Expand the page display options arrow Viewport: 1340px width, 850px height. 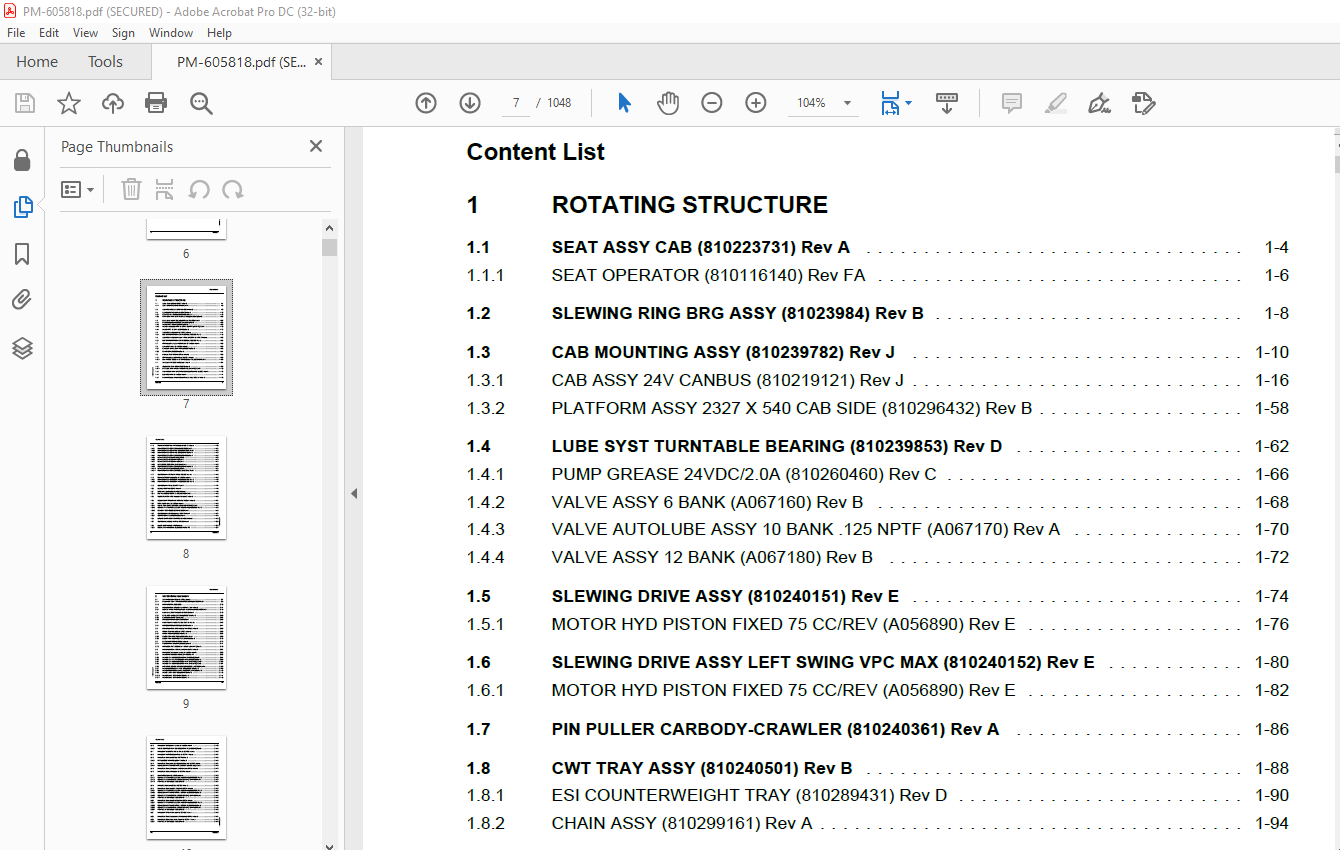pyautogui.click(x=908, y=103)
